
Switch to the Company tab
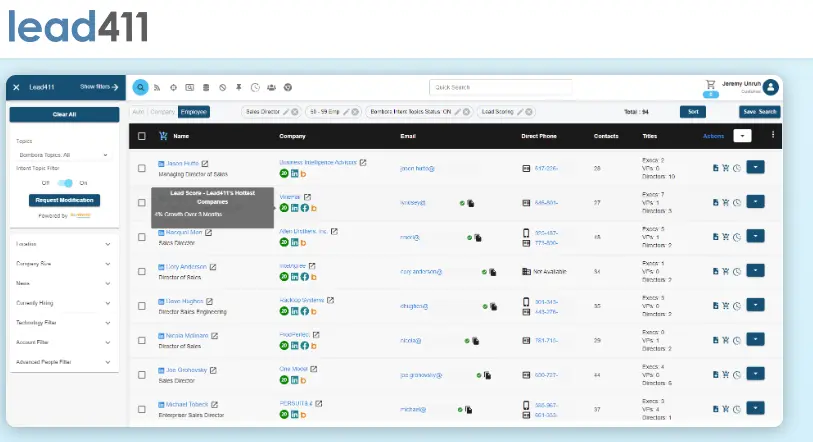tap(162, 112)
